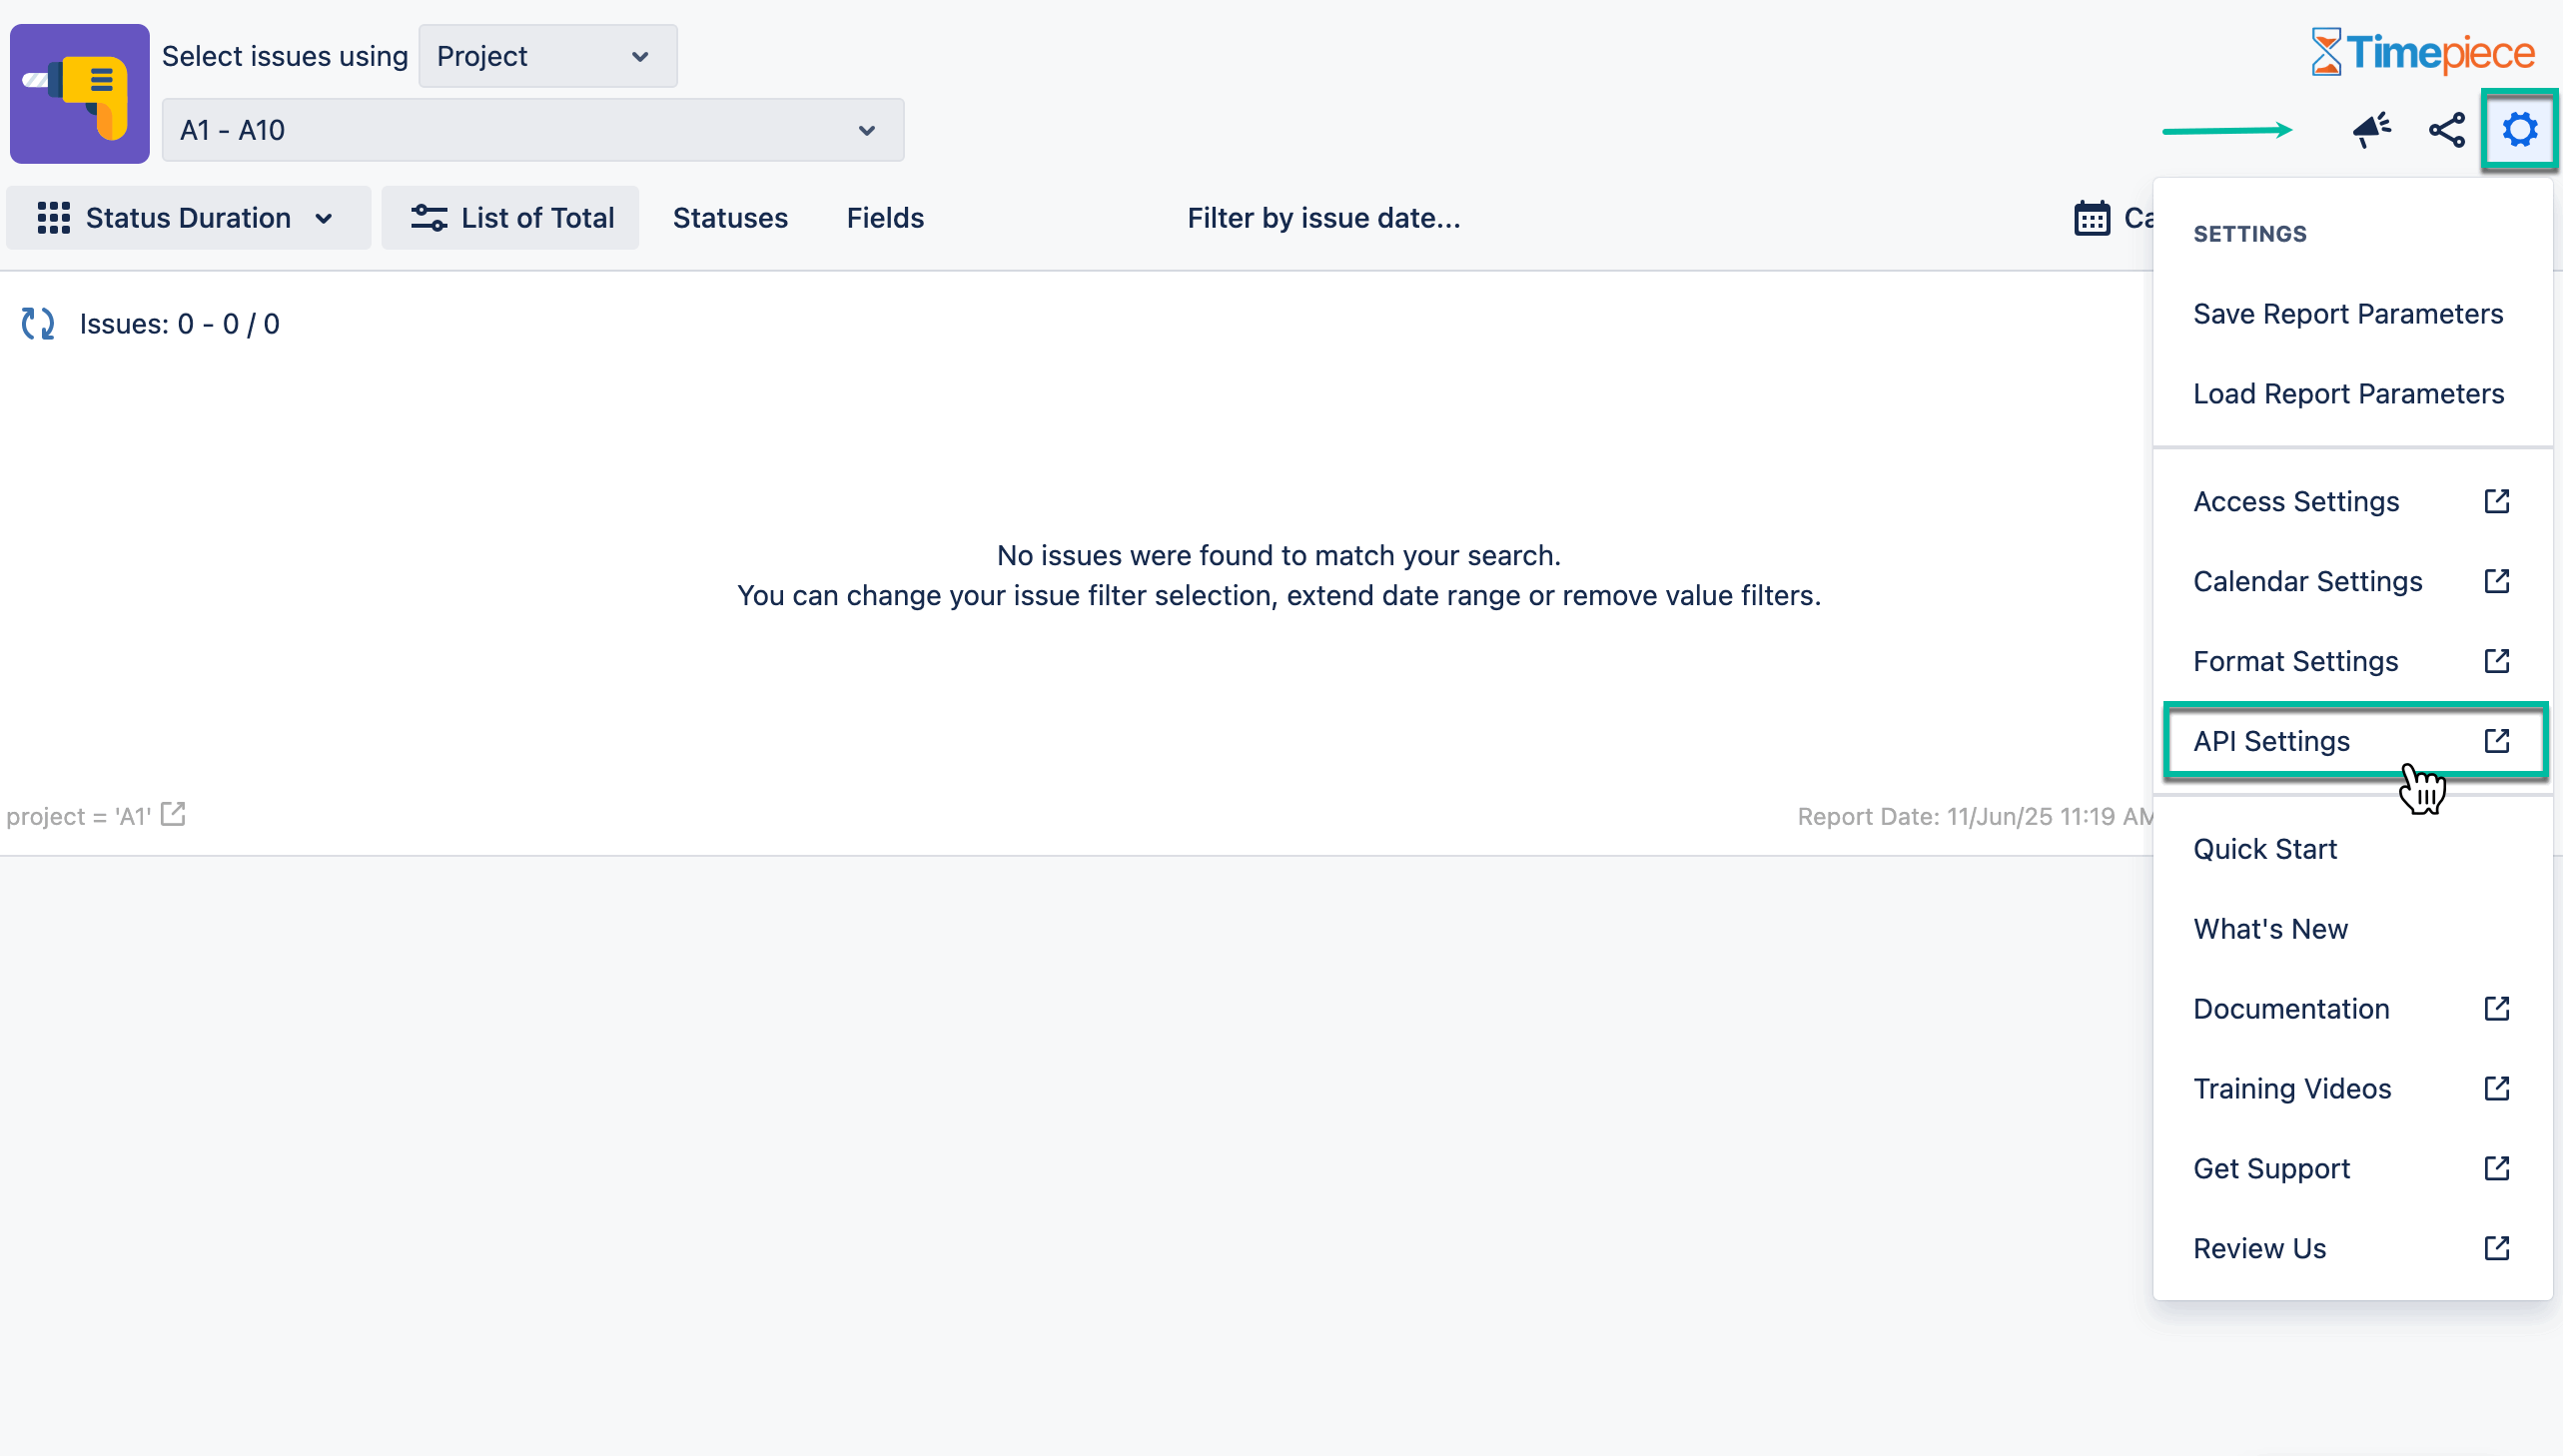Open the external link beside project = 'A1'
This screenshot has width=2563, height=1456.
pyautogui.click(x=172, y=815)
